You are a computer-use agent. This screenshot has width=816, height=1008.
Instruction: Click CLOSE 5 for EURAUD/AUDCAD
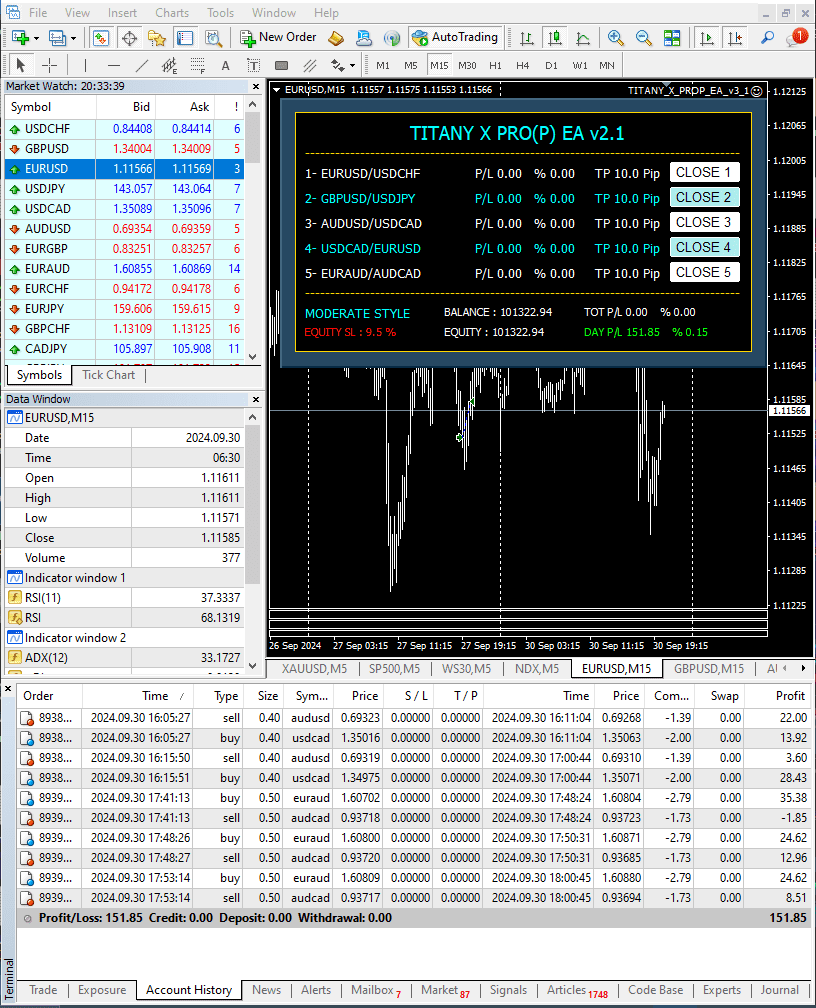tap(704, 273)
